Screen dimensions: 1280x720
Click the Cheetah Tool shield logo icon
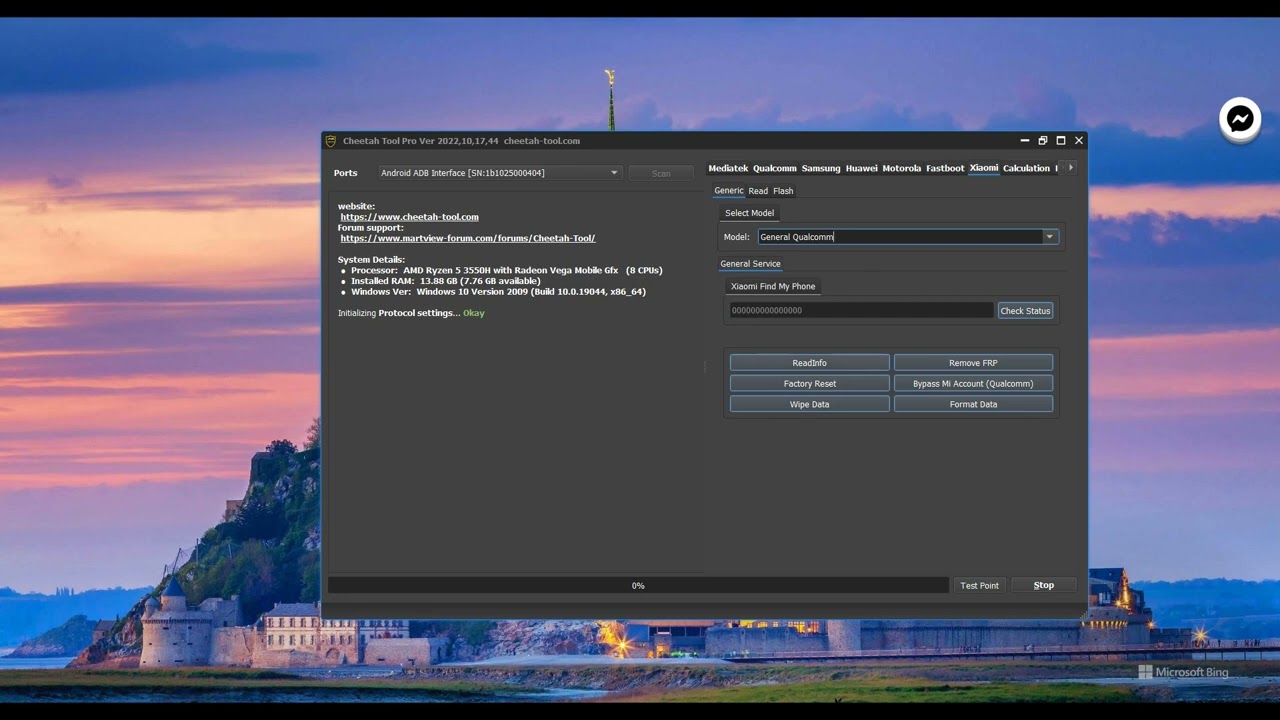pos(331,141)
